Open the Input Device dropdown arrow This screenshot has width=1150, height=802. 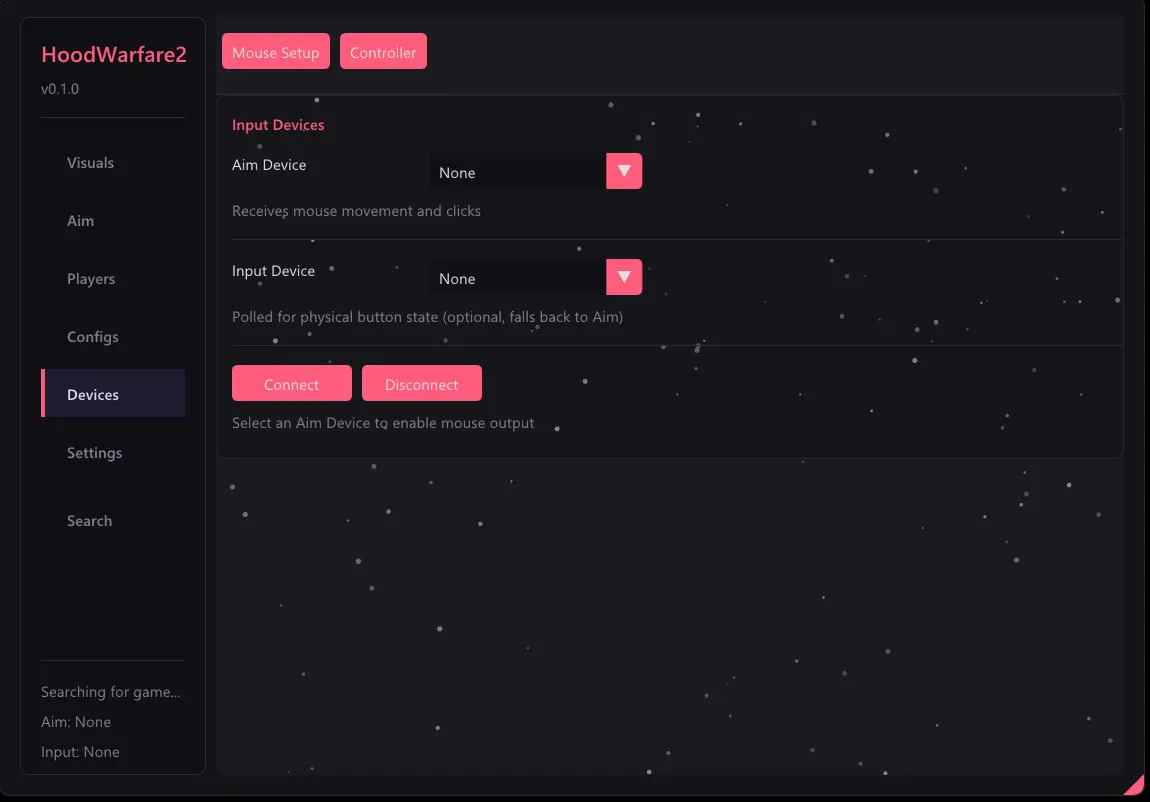click(x=623, y=277)
